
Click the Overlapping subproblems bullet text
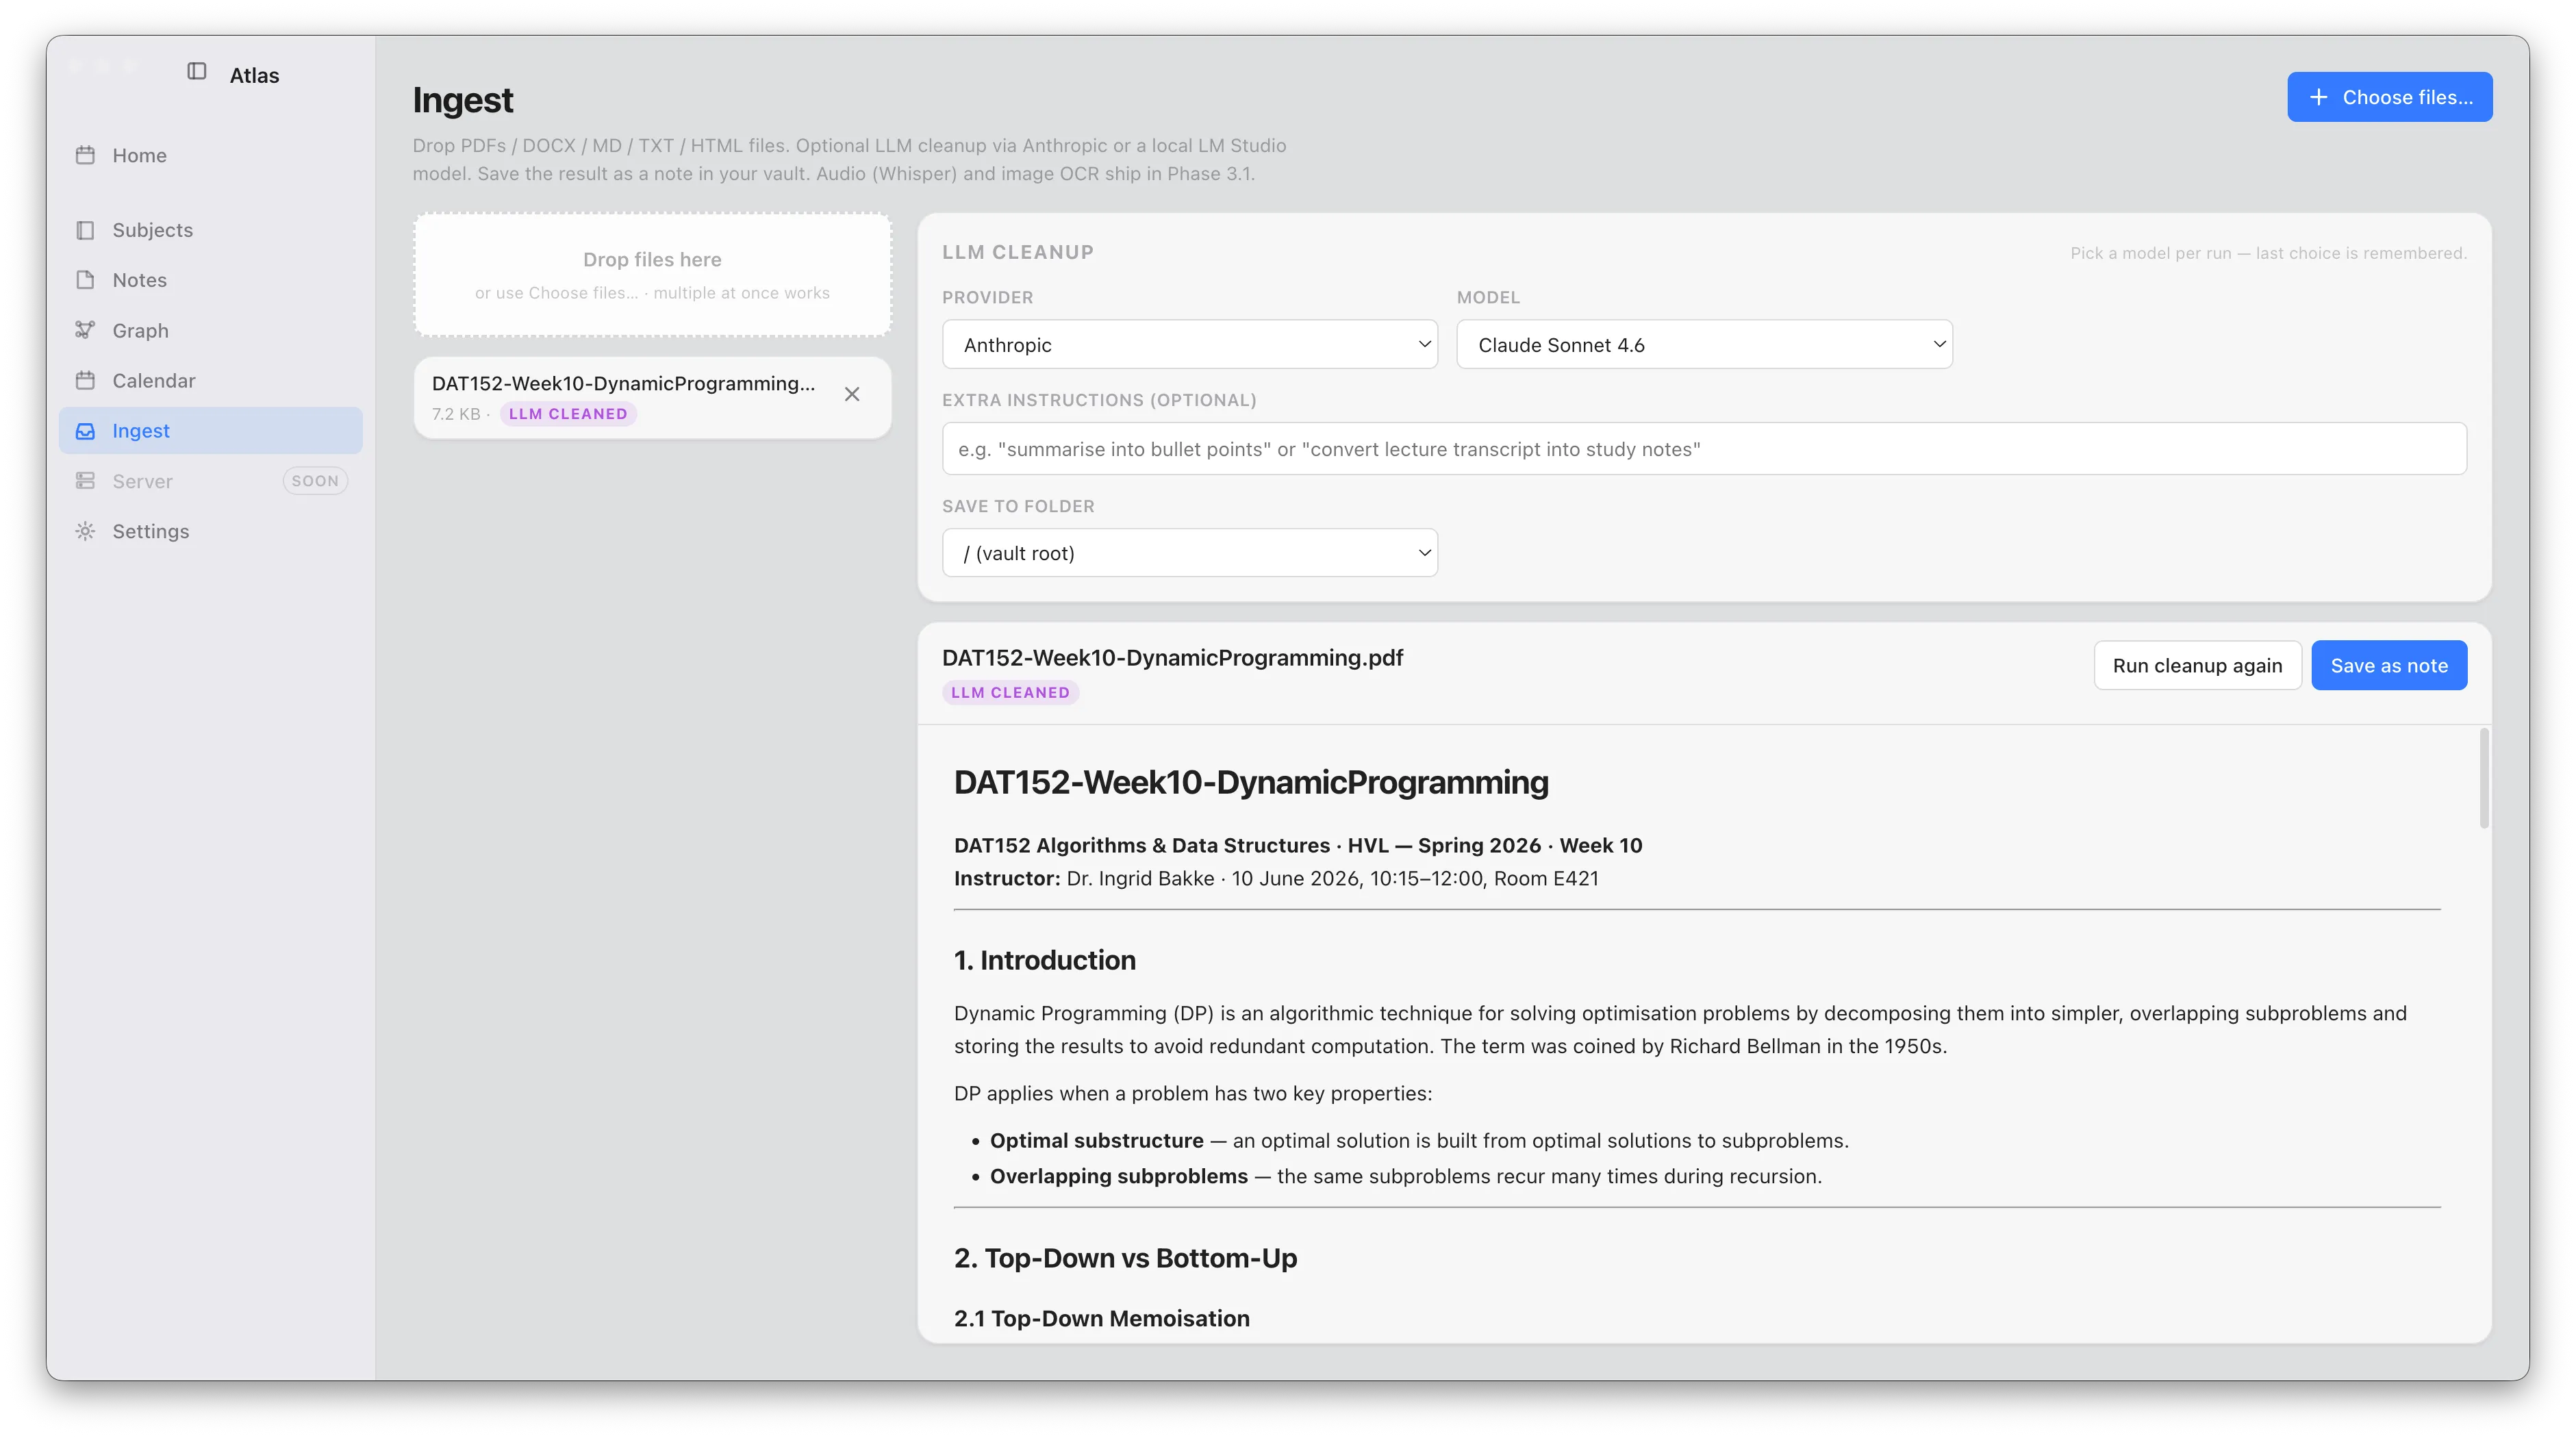pos(1406,1176)
